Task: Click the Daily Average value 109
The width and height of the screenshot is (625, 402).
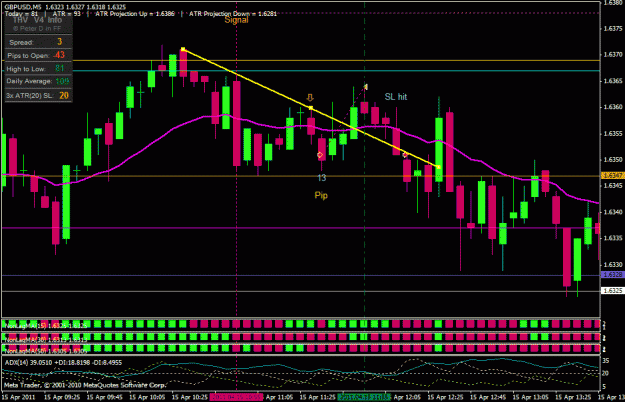Action: [62, 81]
